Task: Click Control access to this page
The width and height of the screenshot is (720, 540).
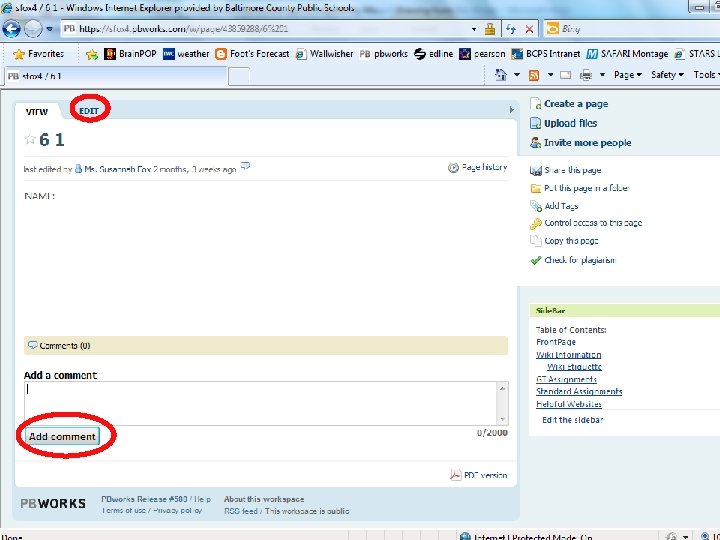Action: (x=586, y=223)
